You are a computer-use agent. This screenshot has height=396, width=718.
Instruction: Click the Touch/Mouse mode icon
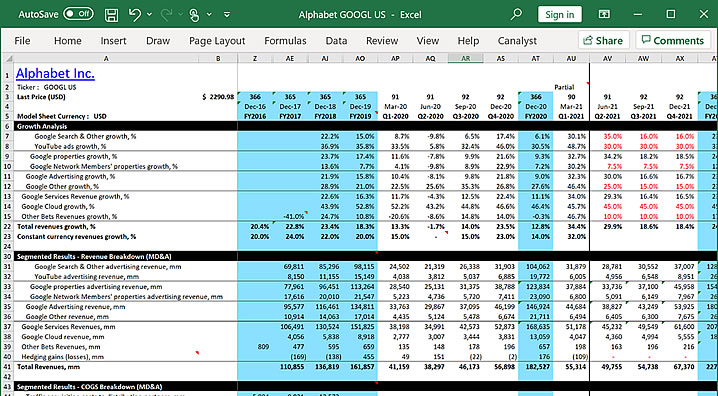pos(194,15)
